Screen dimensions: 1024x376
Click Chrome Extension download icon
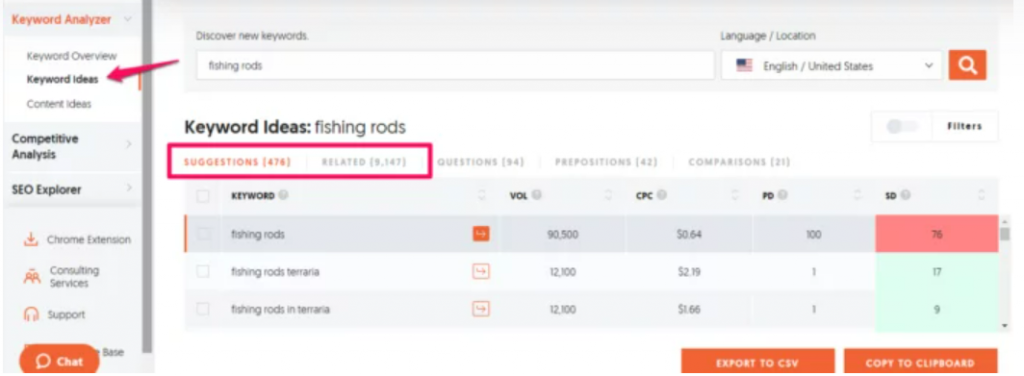click(31, 240)
